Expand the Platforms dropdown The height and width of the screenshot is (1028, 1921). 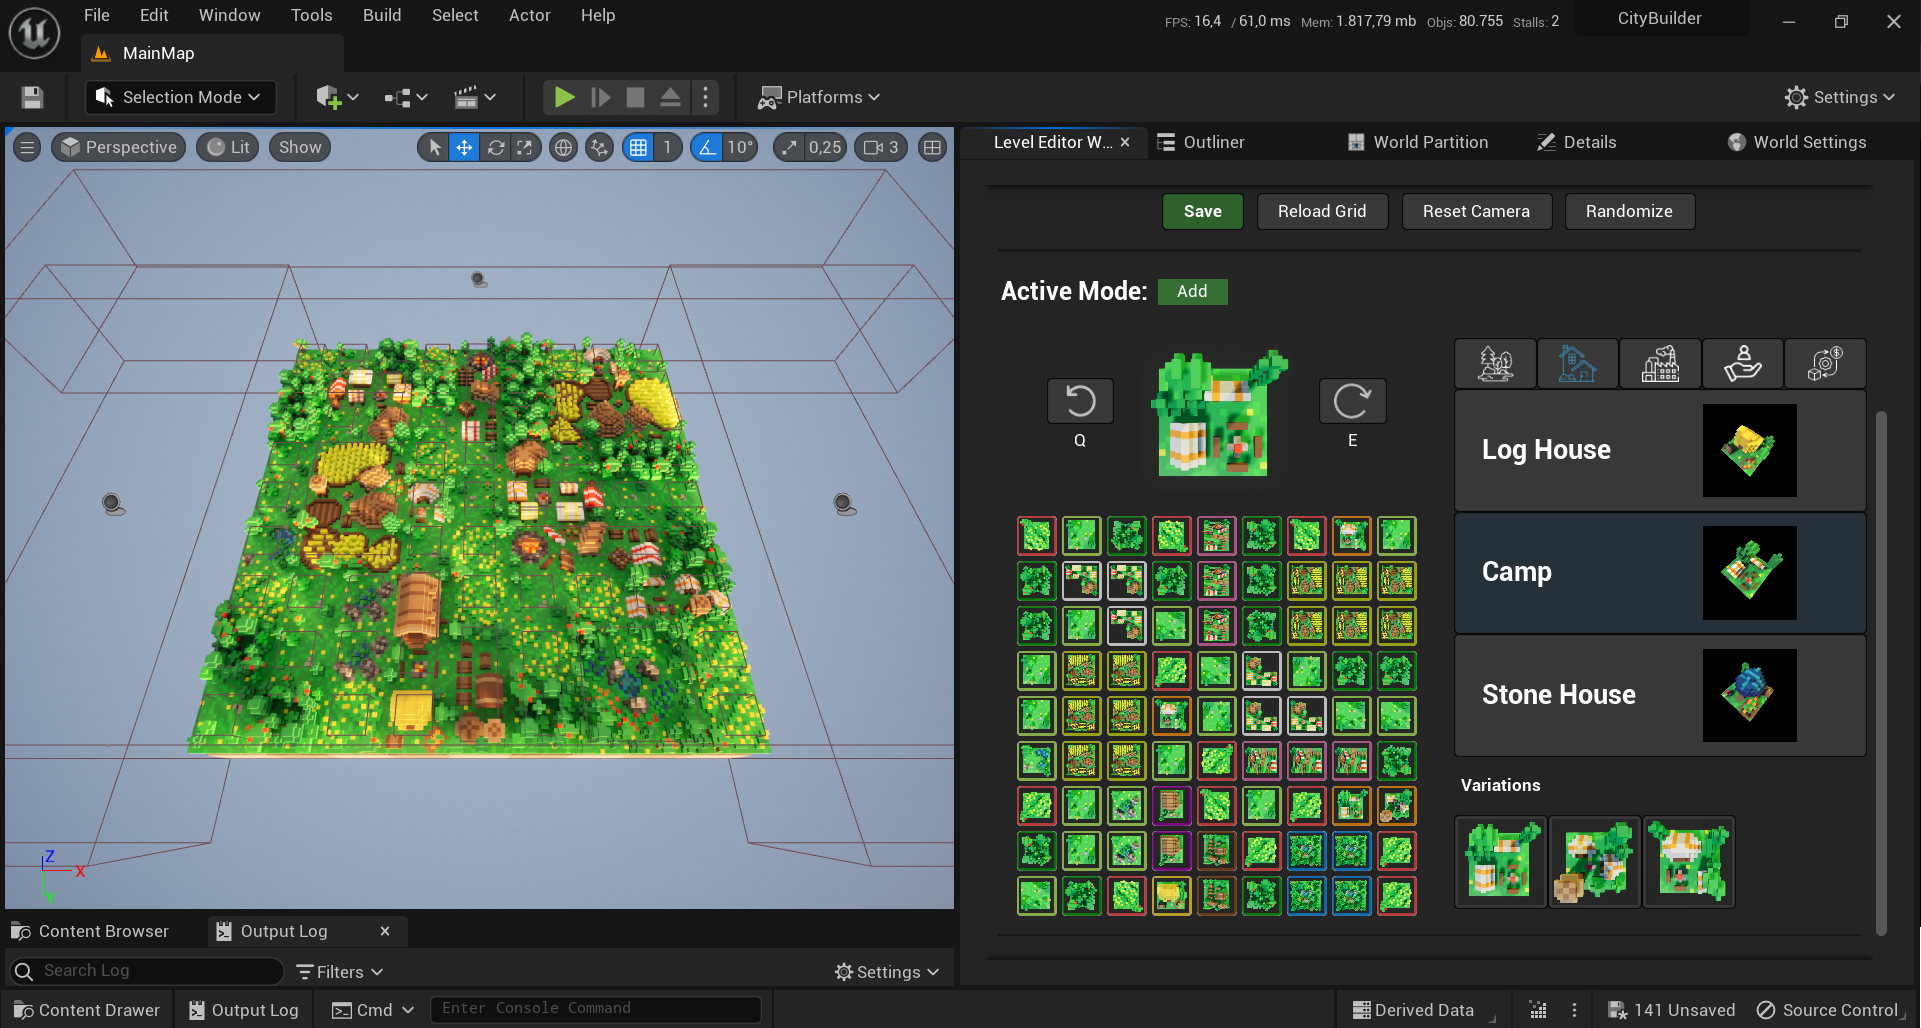click(x=819, y=97)
